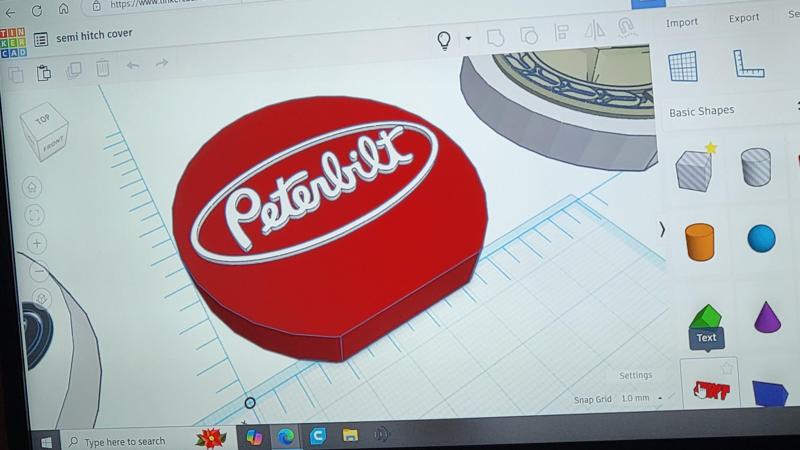Click the Fit all in view icon

tap(34, 215)
